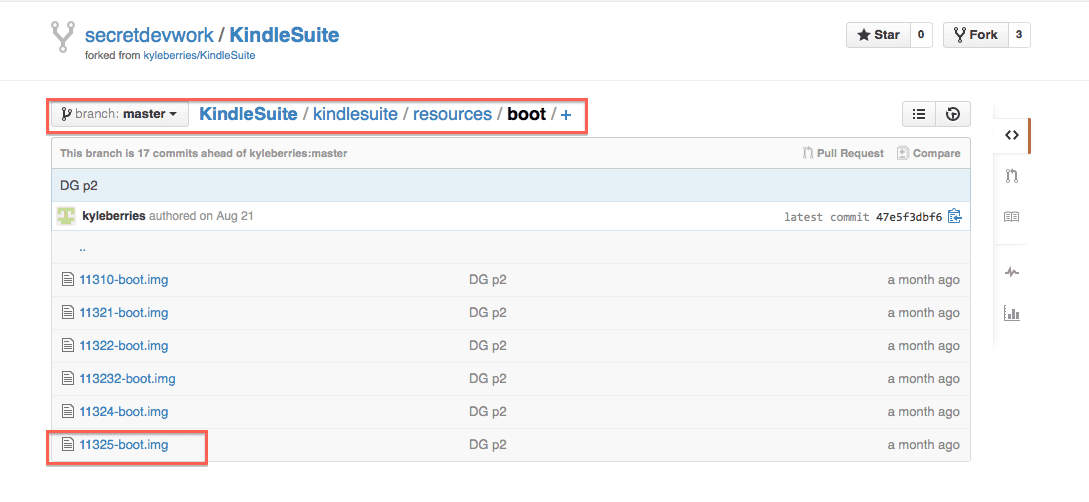Click 'This branch is 17 commits ahead' text
This screenshot has height=502, width=1089.
(x=203, y=153)
